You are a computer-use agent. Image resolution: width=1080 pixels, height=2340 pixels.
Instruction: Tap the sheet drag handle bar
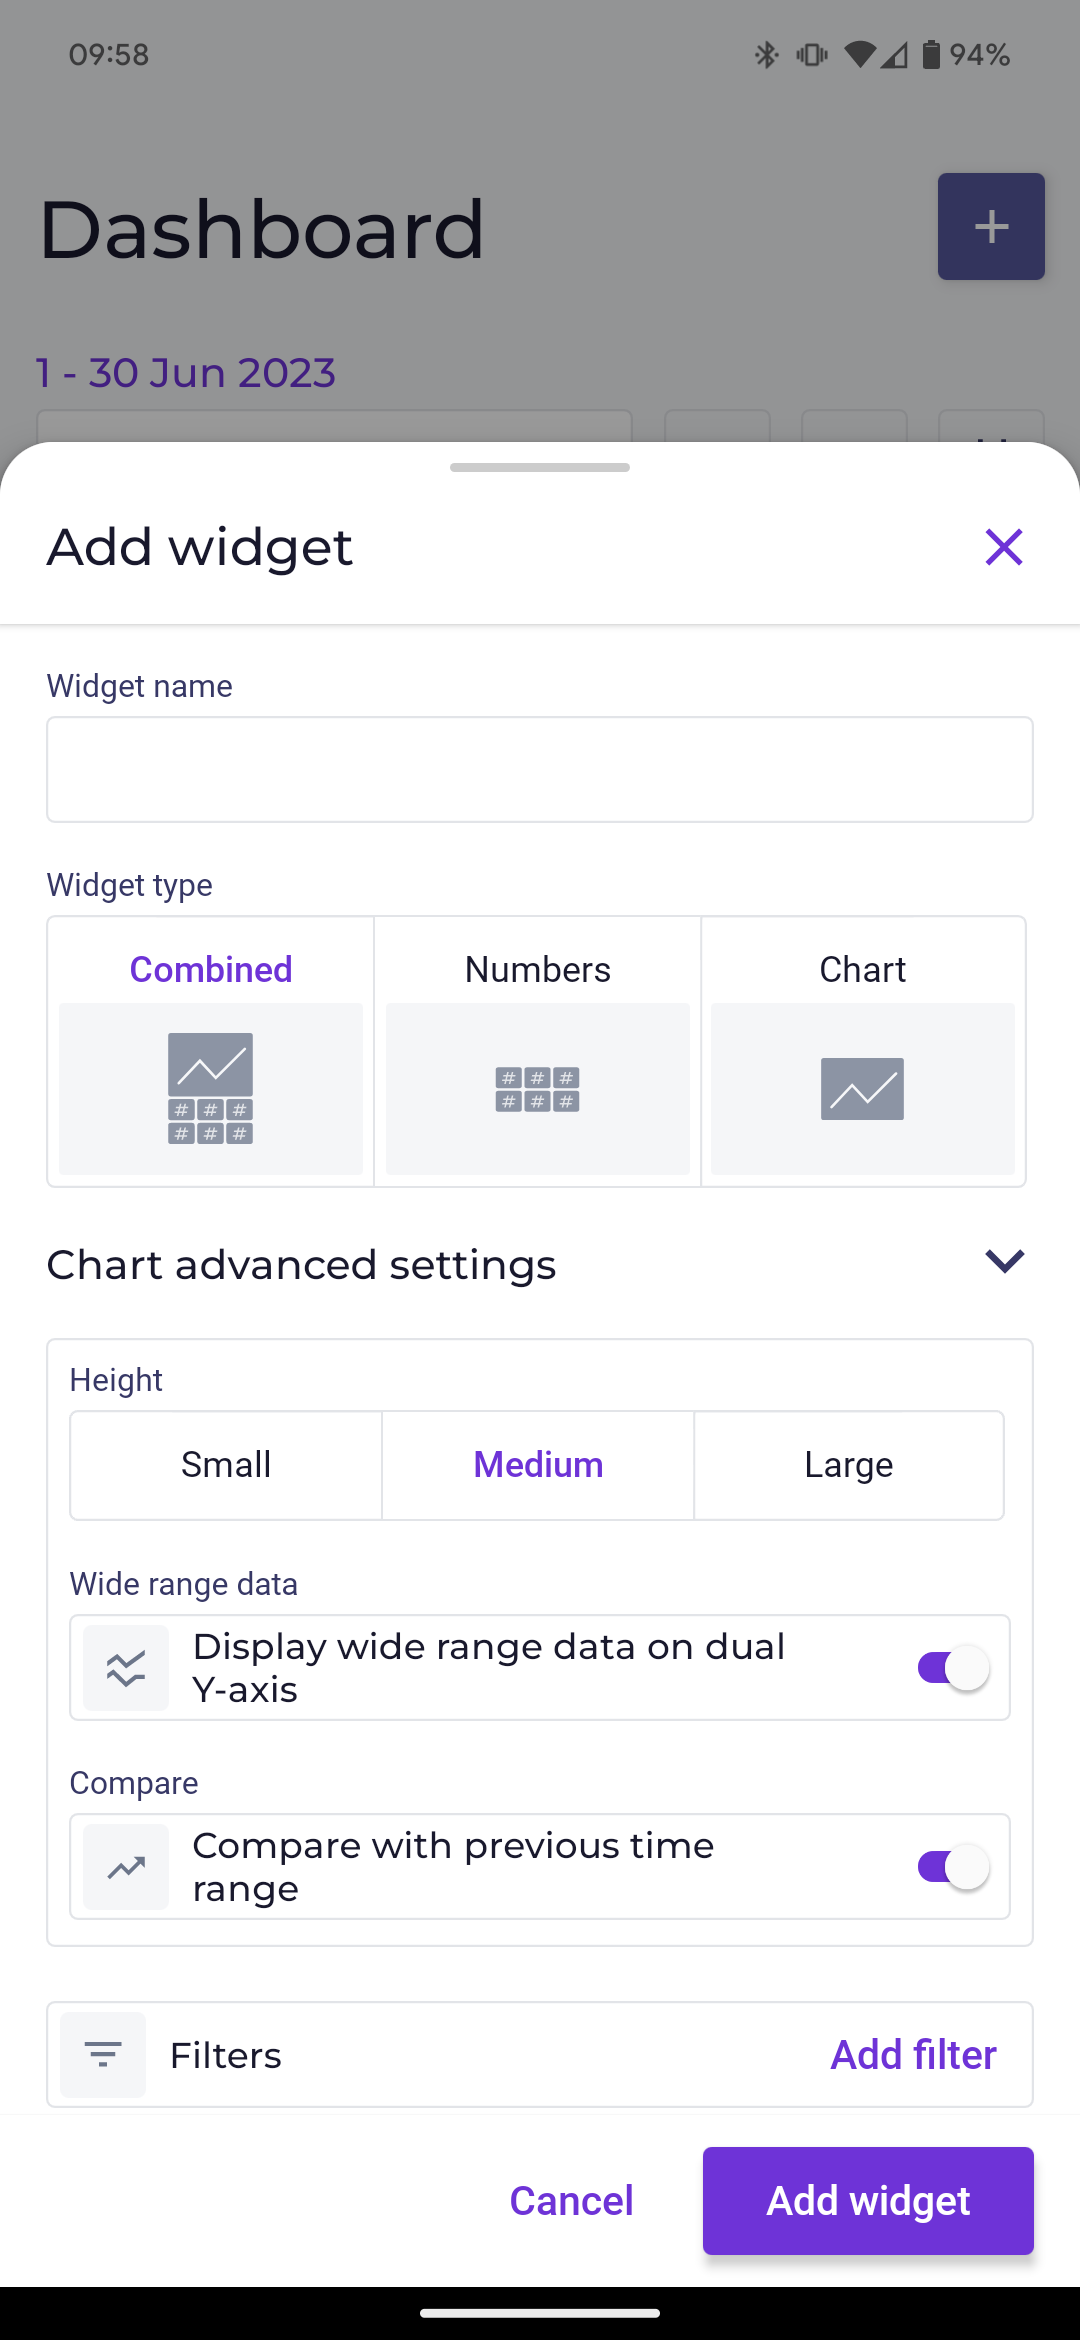pos(540,467)
